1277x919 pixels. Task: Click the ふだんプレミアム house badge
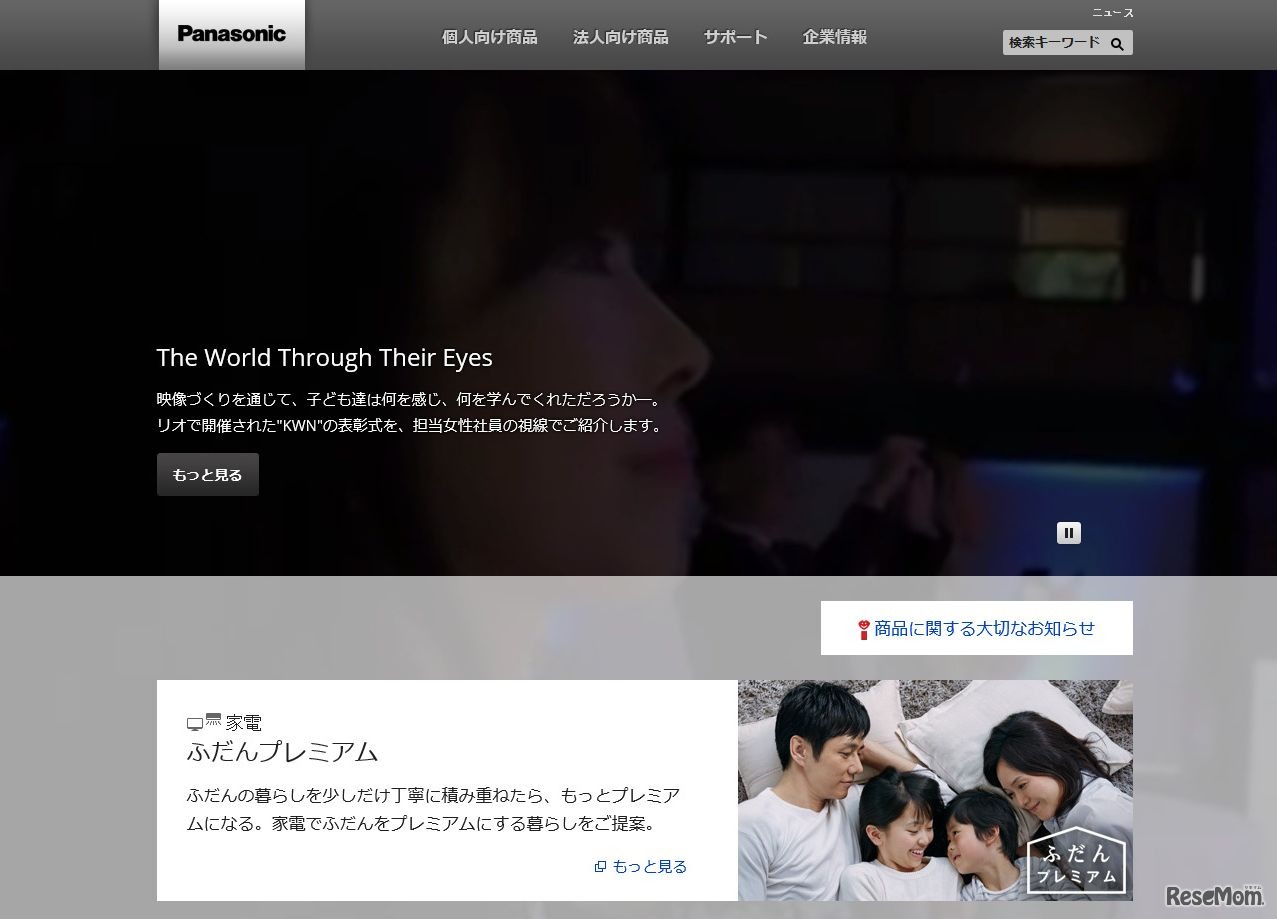click(x=1076, y=861)
